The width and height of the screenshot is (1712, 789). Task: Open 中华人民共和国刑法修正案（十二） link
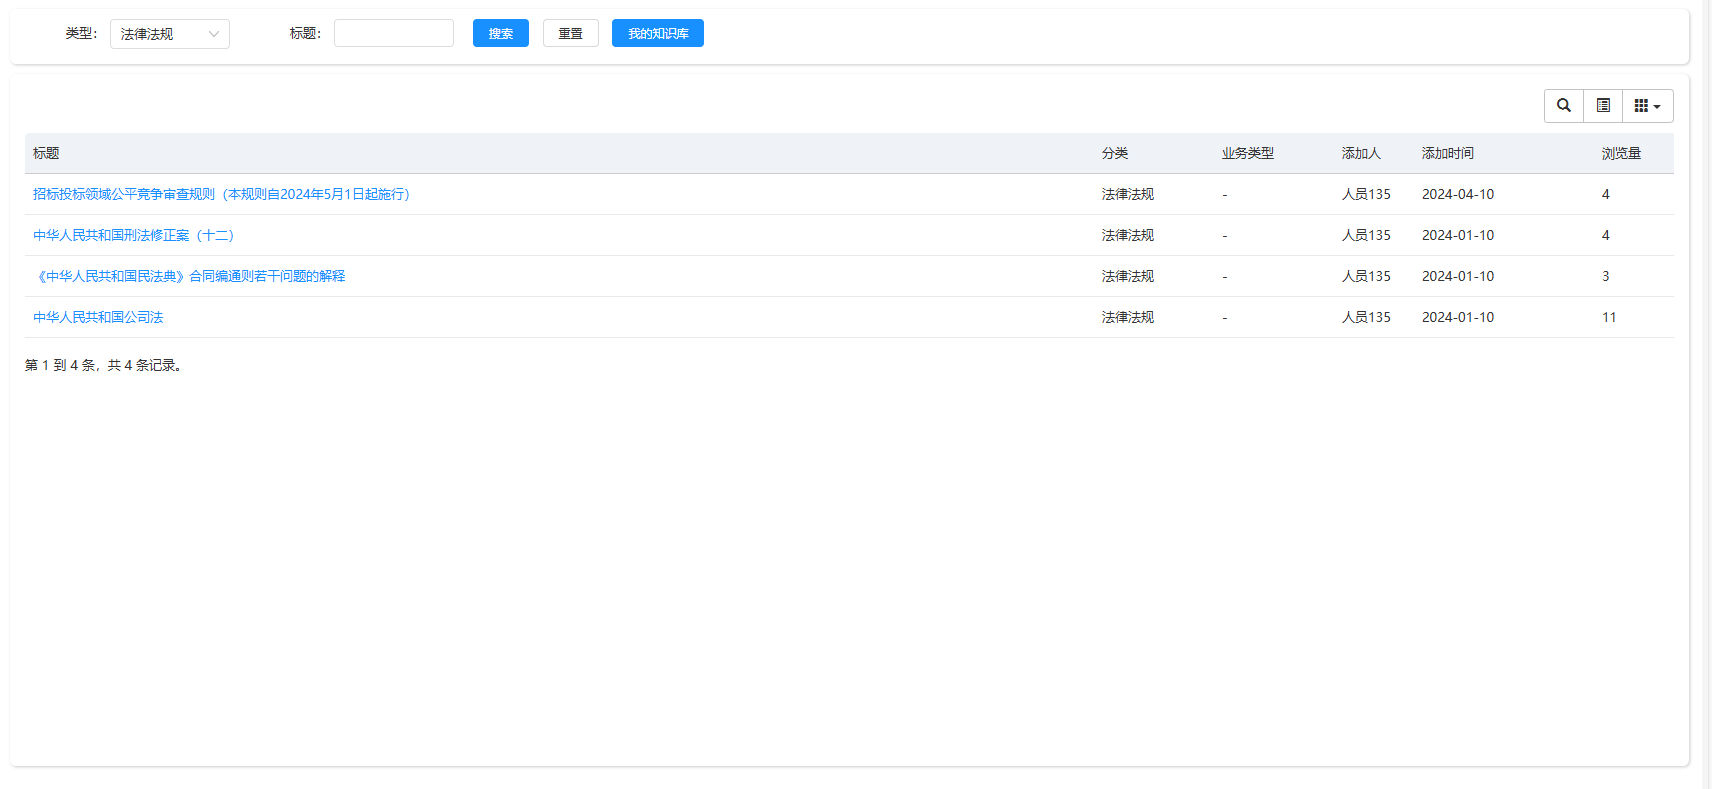133,235
